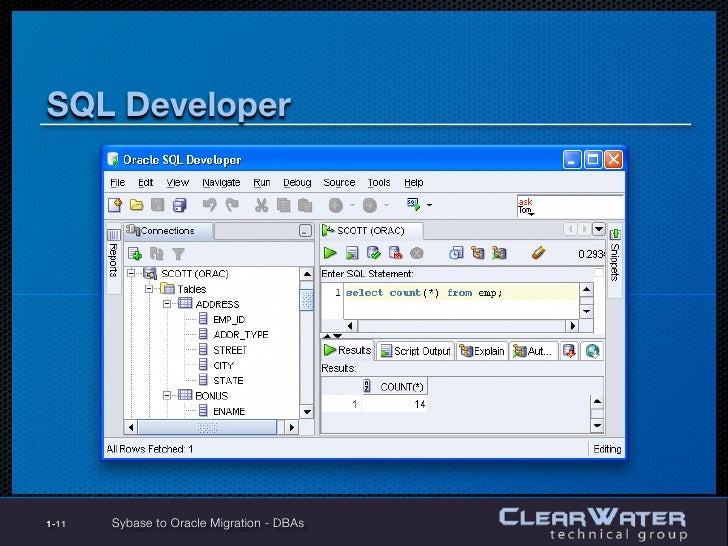The image size is (728, 546).
Task: Click the Execute Explain Plan icon
Action: pyautogui.click(x=478, y=253)
